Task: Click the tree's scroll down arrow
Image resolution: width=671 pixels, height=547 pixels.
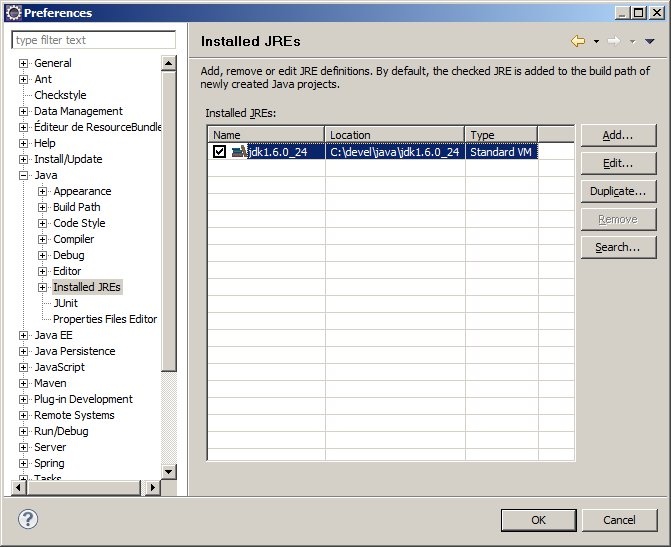Action: point(169,472)
